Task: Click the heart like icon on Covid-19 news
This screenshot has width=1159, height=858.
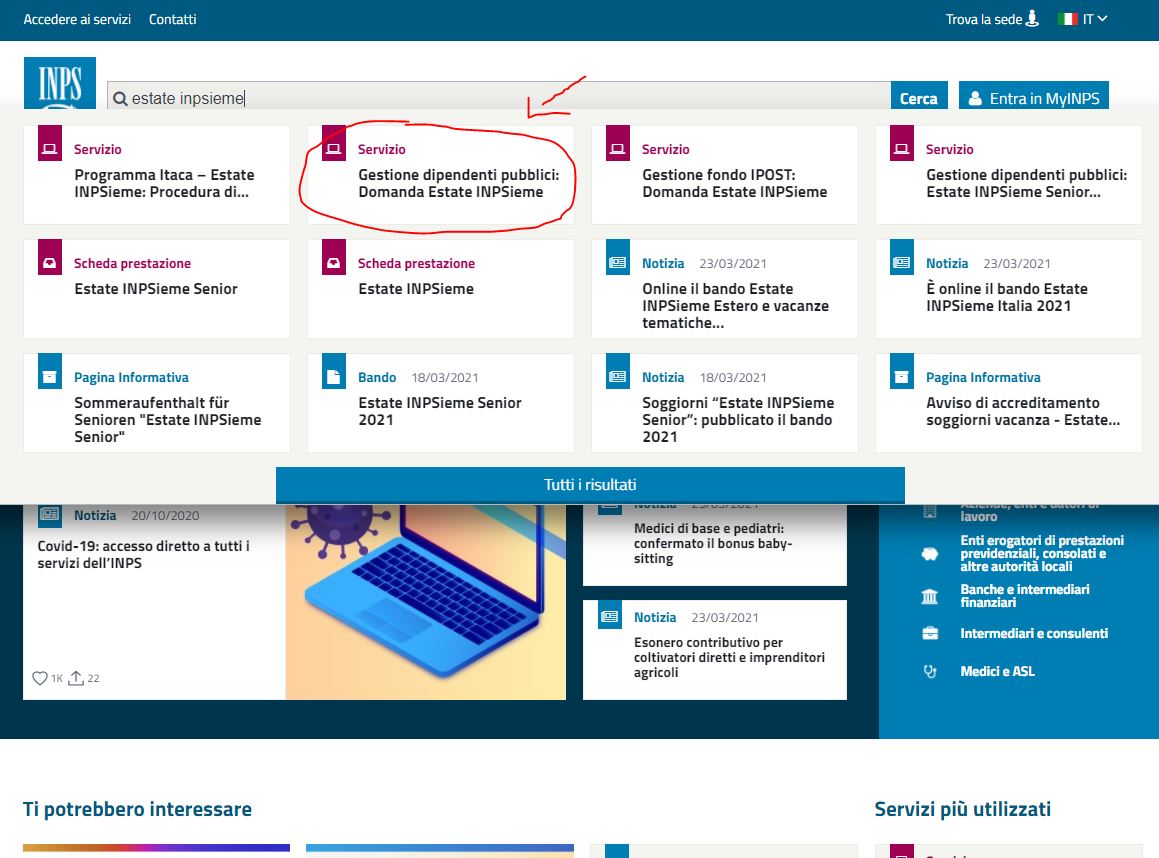Action: (x=40, y=678)
